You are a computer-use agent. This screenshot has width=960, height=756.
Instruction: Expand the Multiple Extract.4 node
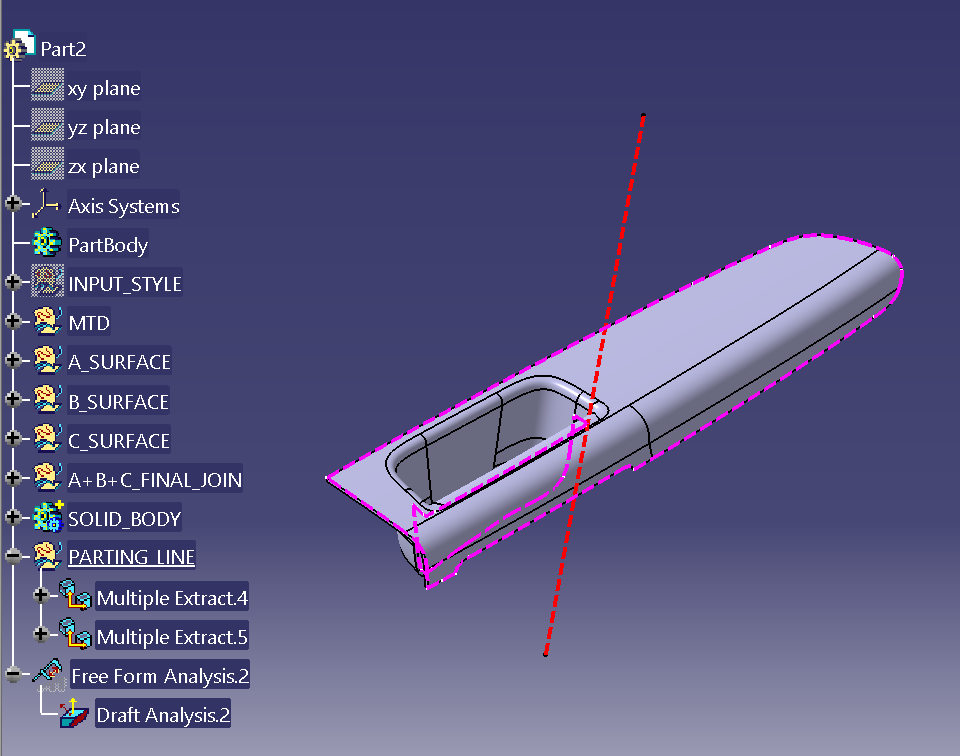point(41,595)
